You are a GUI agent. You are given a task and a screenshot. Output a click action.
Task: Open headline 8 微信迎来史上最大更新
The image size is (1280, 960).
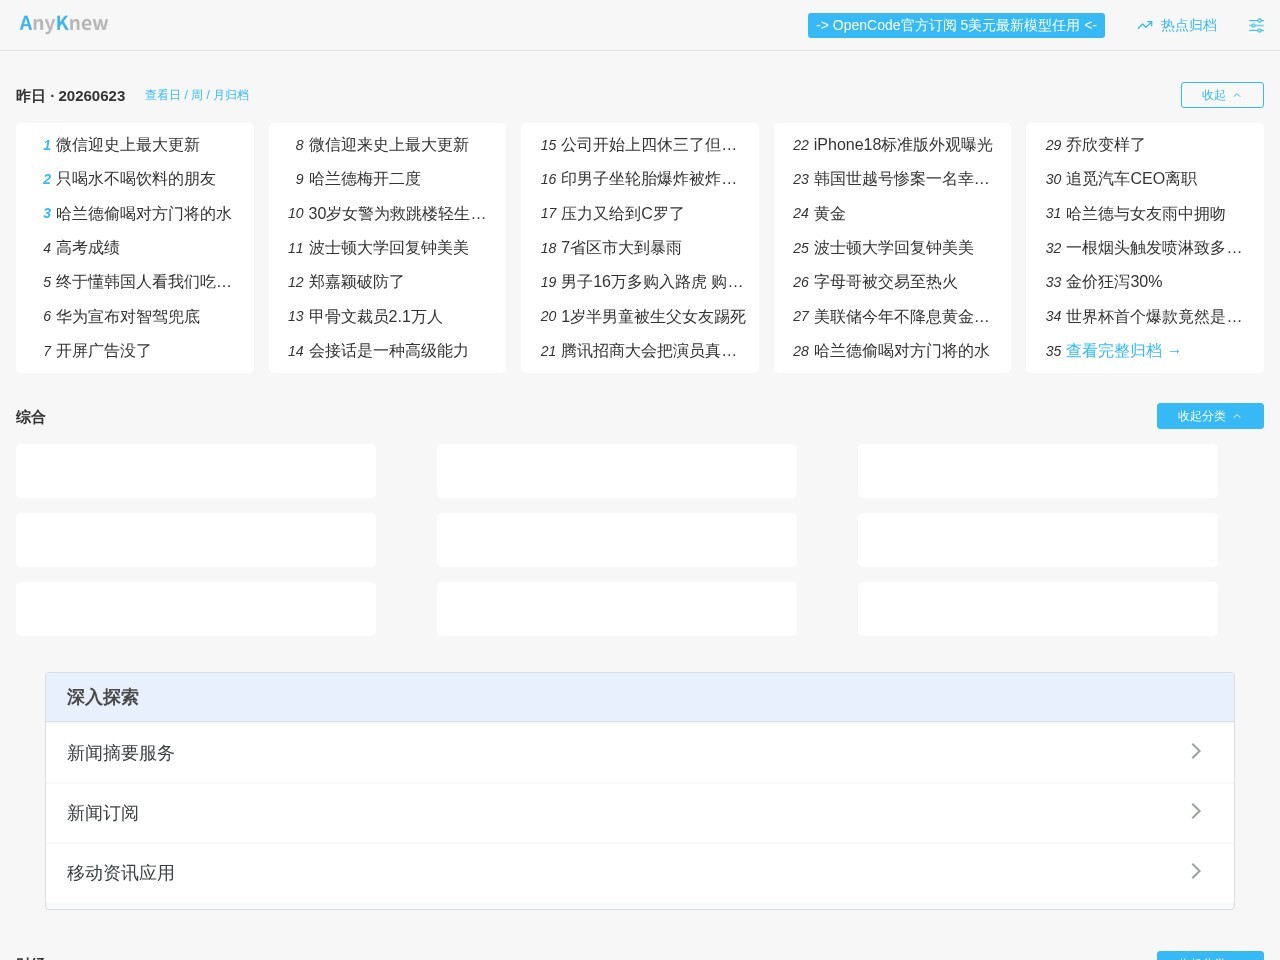coord(389,145)
